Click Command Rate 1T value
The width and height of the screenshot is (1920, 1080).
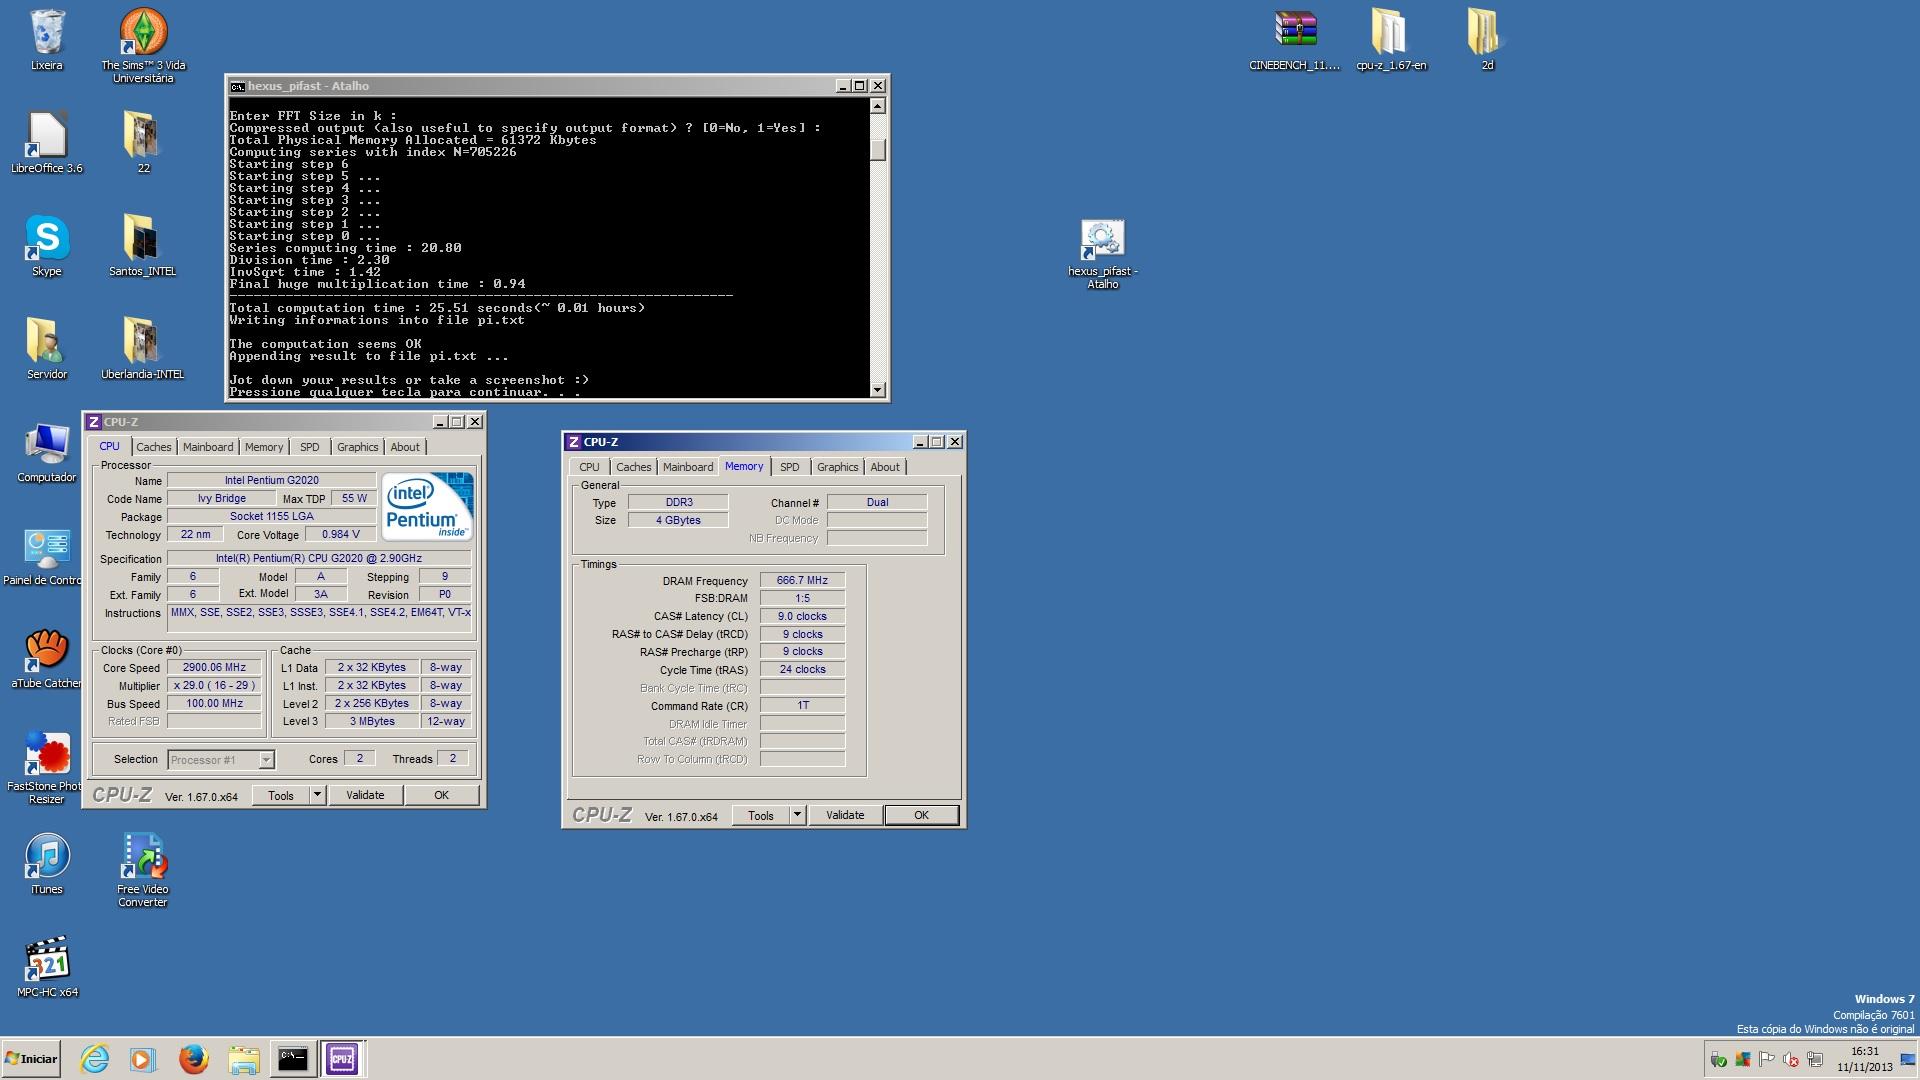pyautogui.click(x=802, y=705)
